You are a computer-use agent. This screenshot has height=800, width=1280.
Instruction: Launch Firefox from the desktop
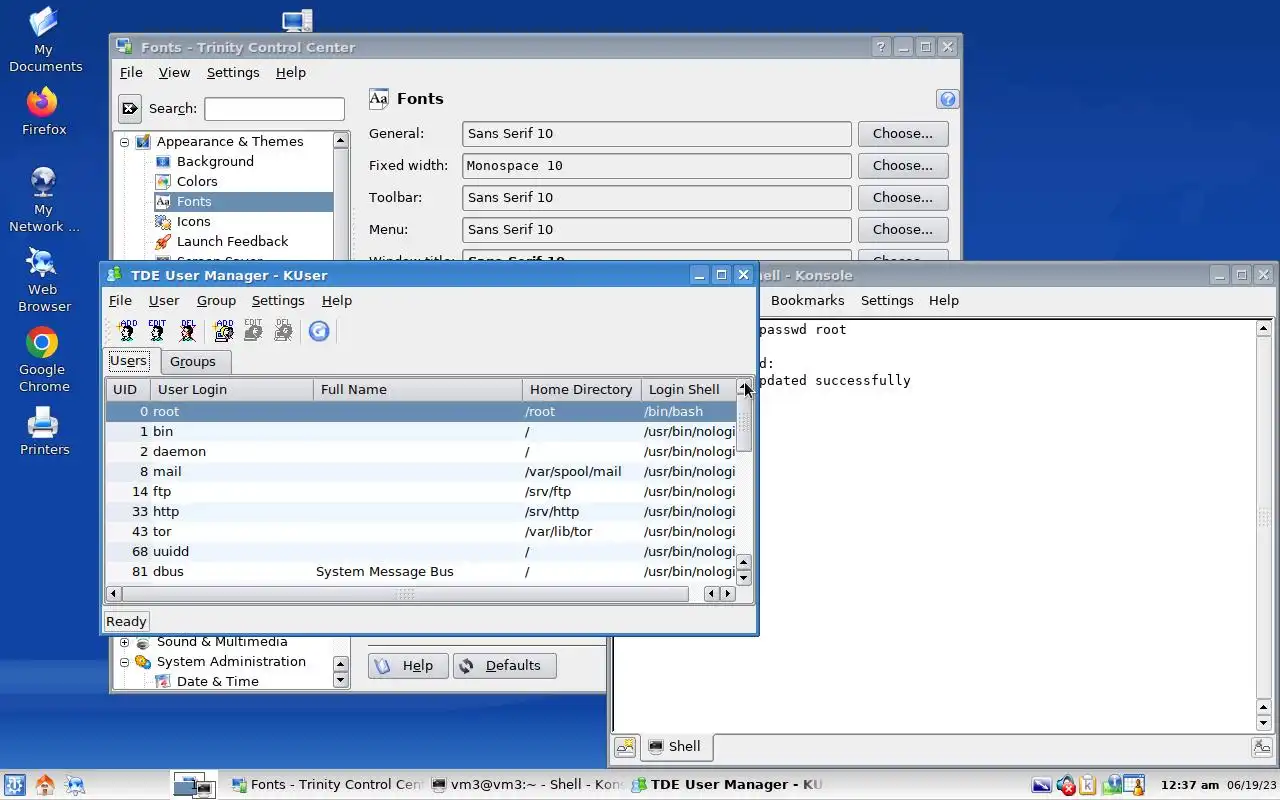coord(44,112)
